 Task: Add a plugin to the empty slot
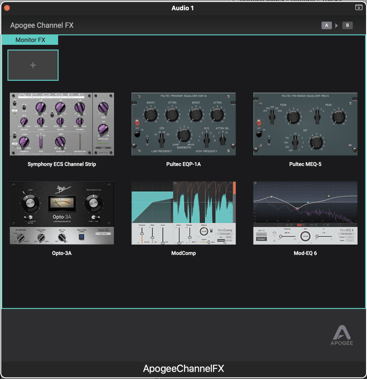[33, 65]
